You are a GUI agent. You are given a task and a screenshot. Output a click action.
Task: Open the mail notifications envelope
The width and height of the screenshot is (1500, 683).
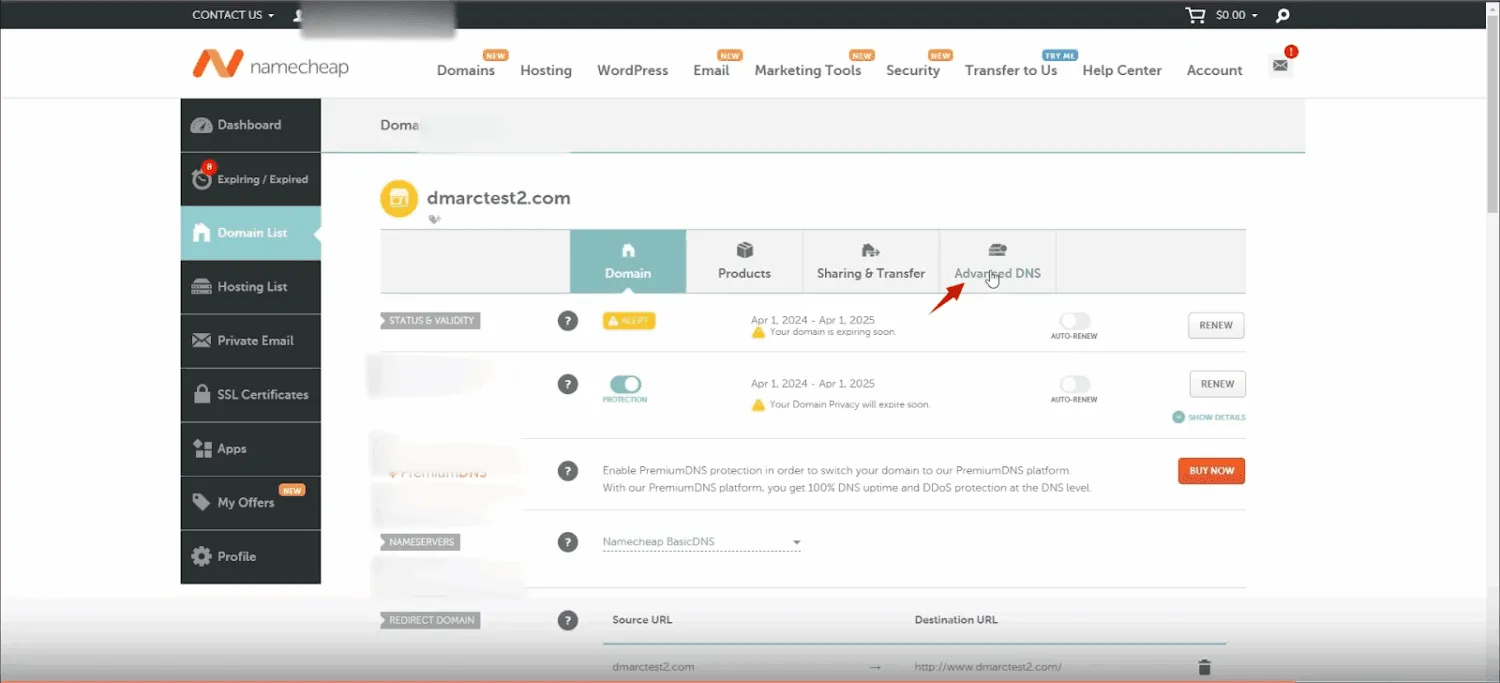coord(1280,65)
